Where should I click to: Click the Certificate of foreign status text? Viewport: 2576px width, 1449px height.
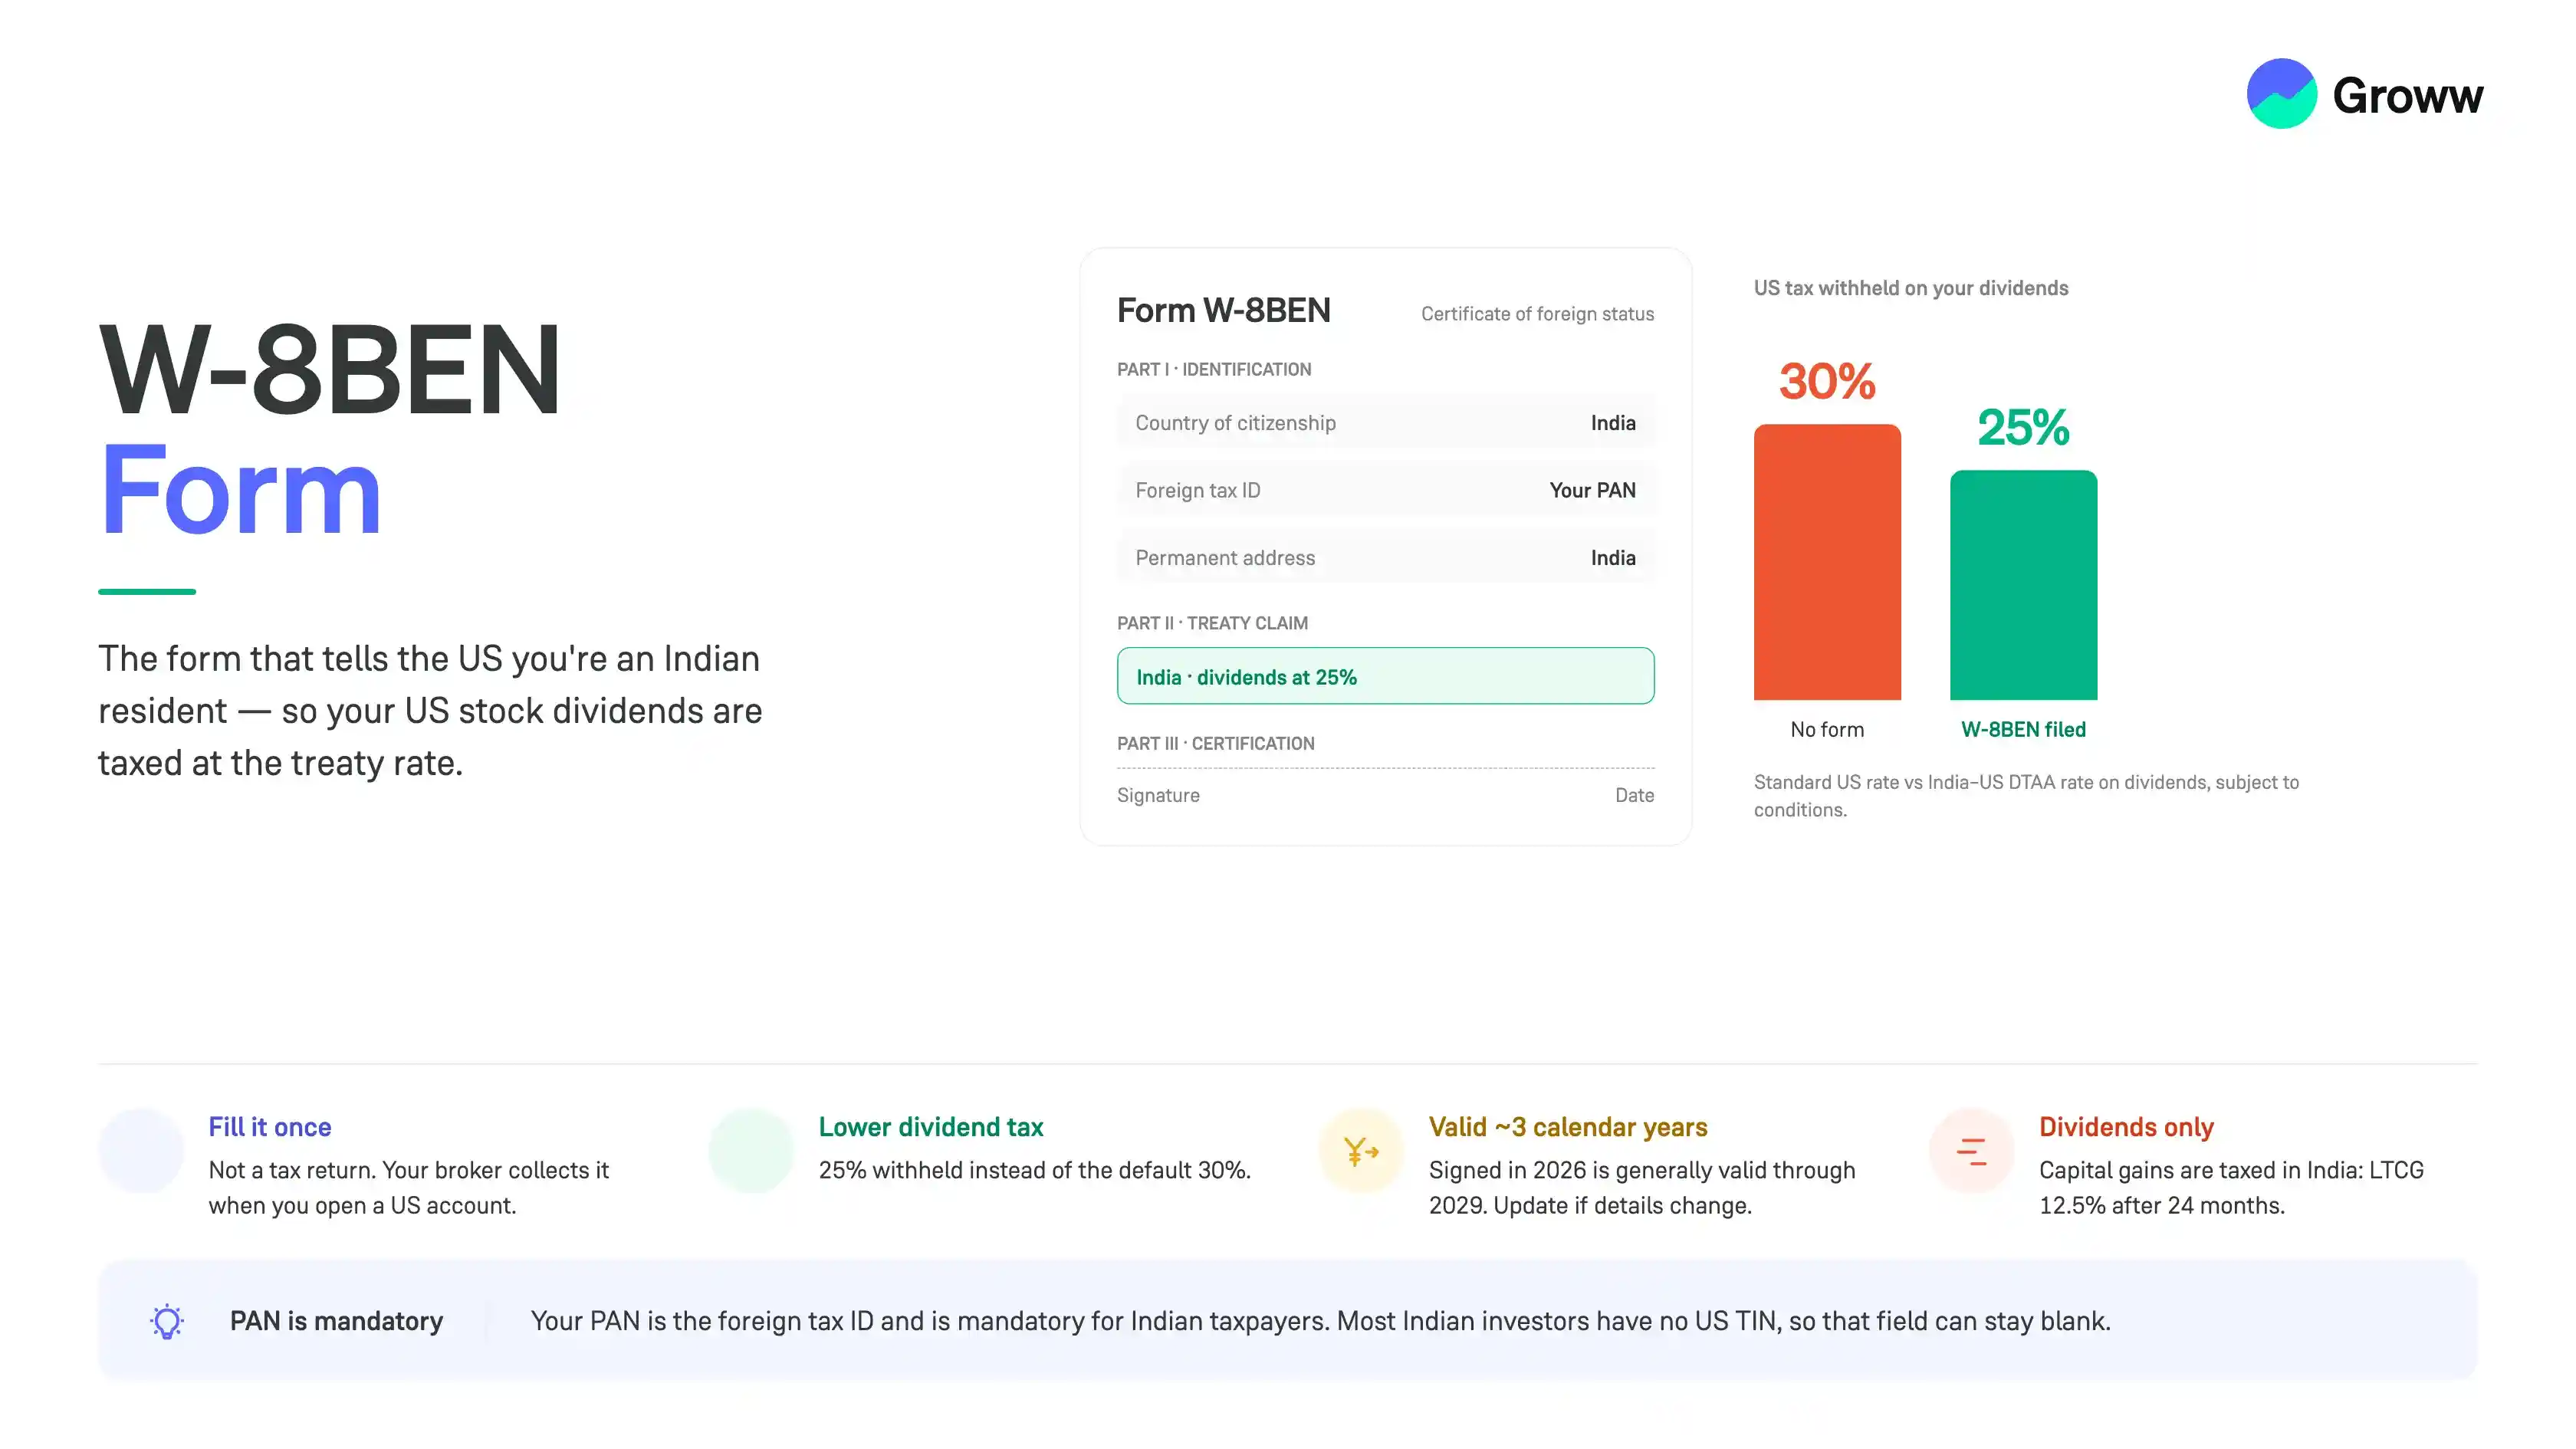point(1537,314)
